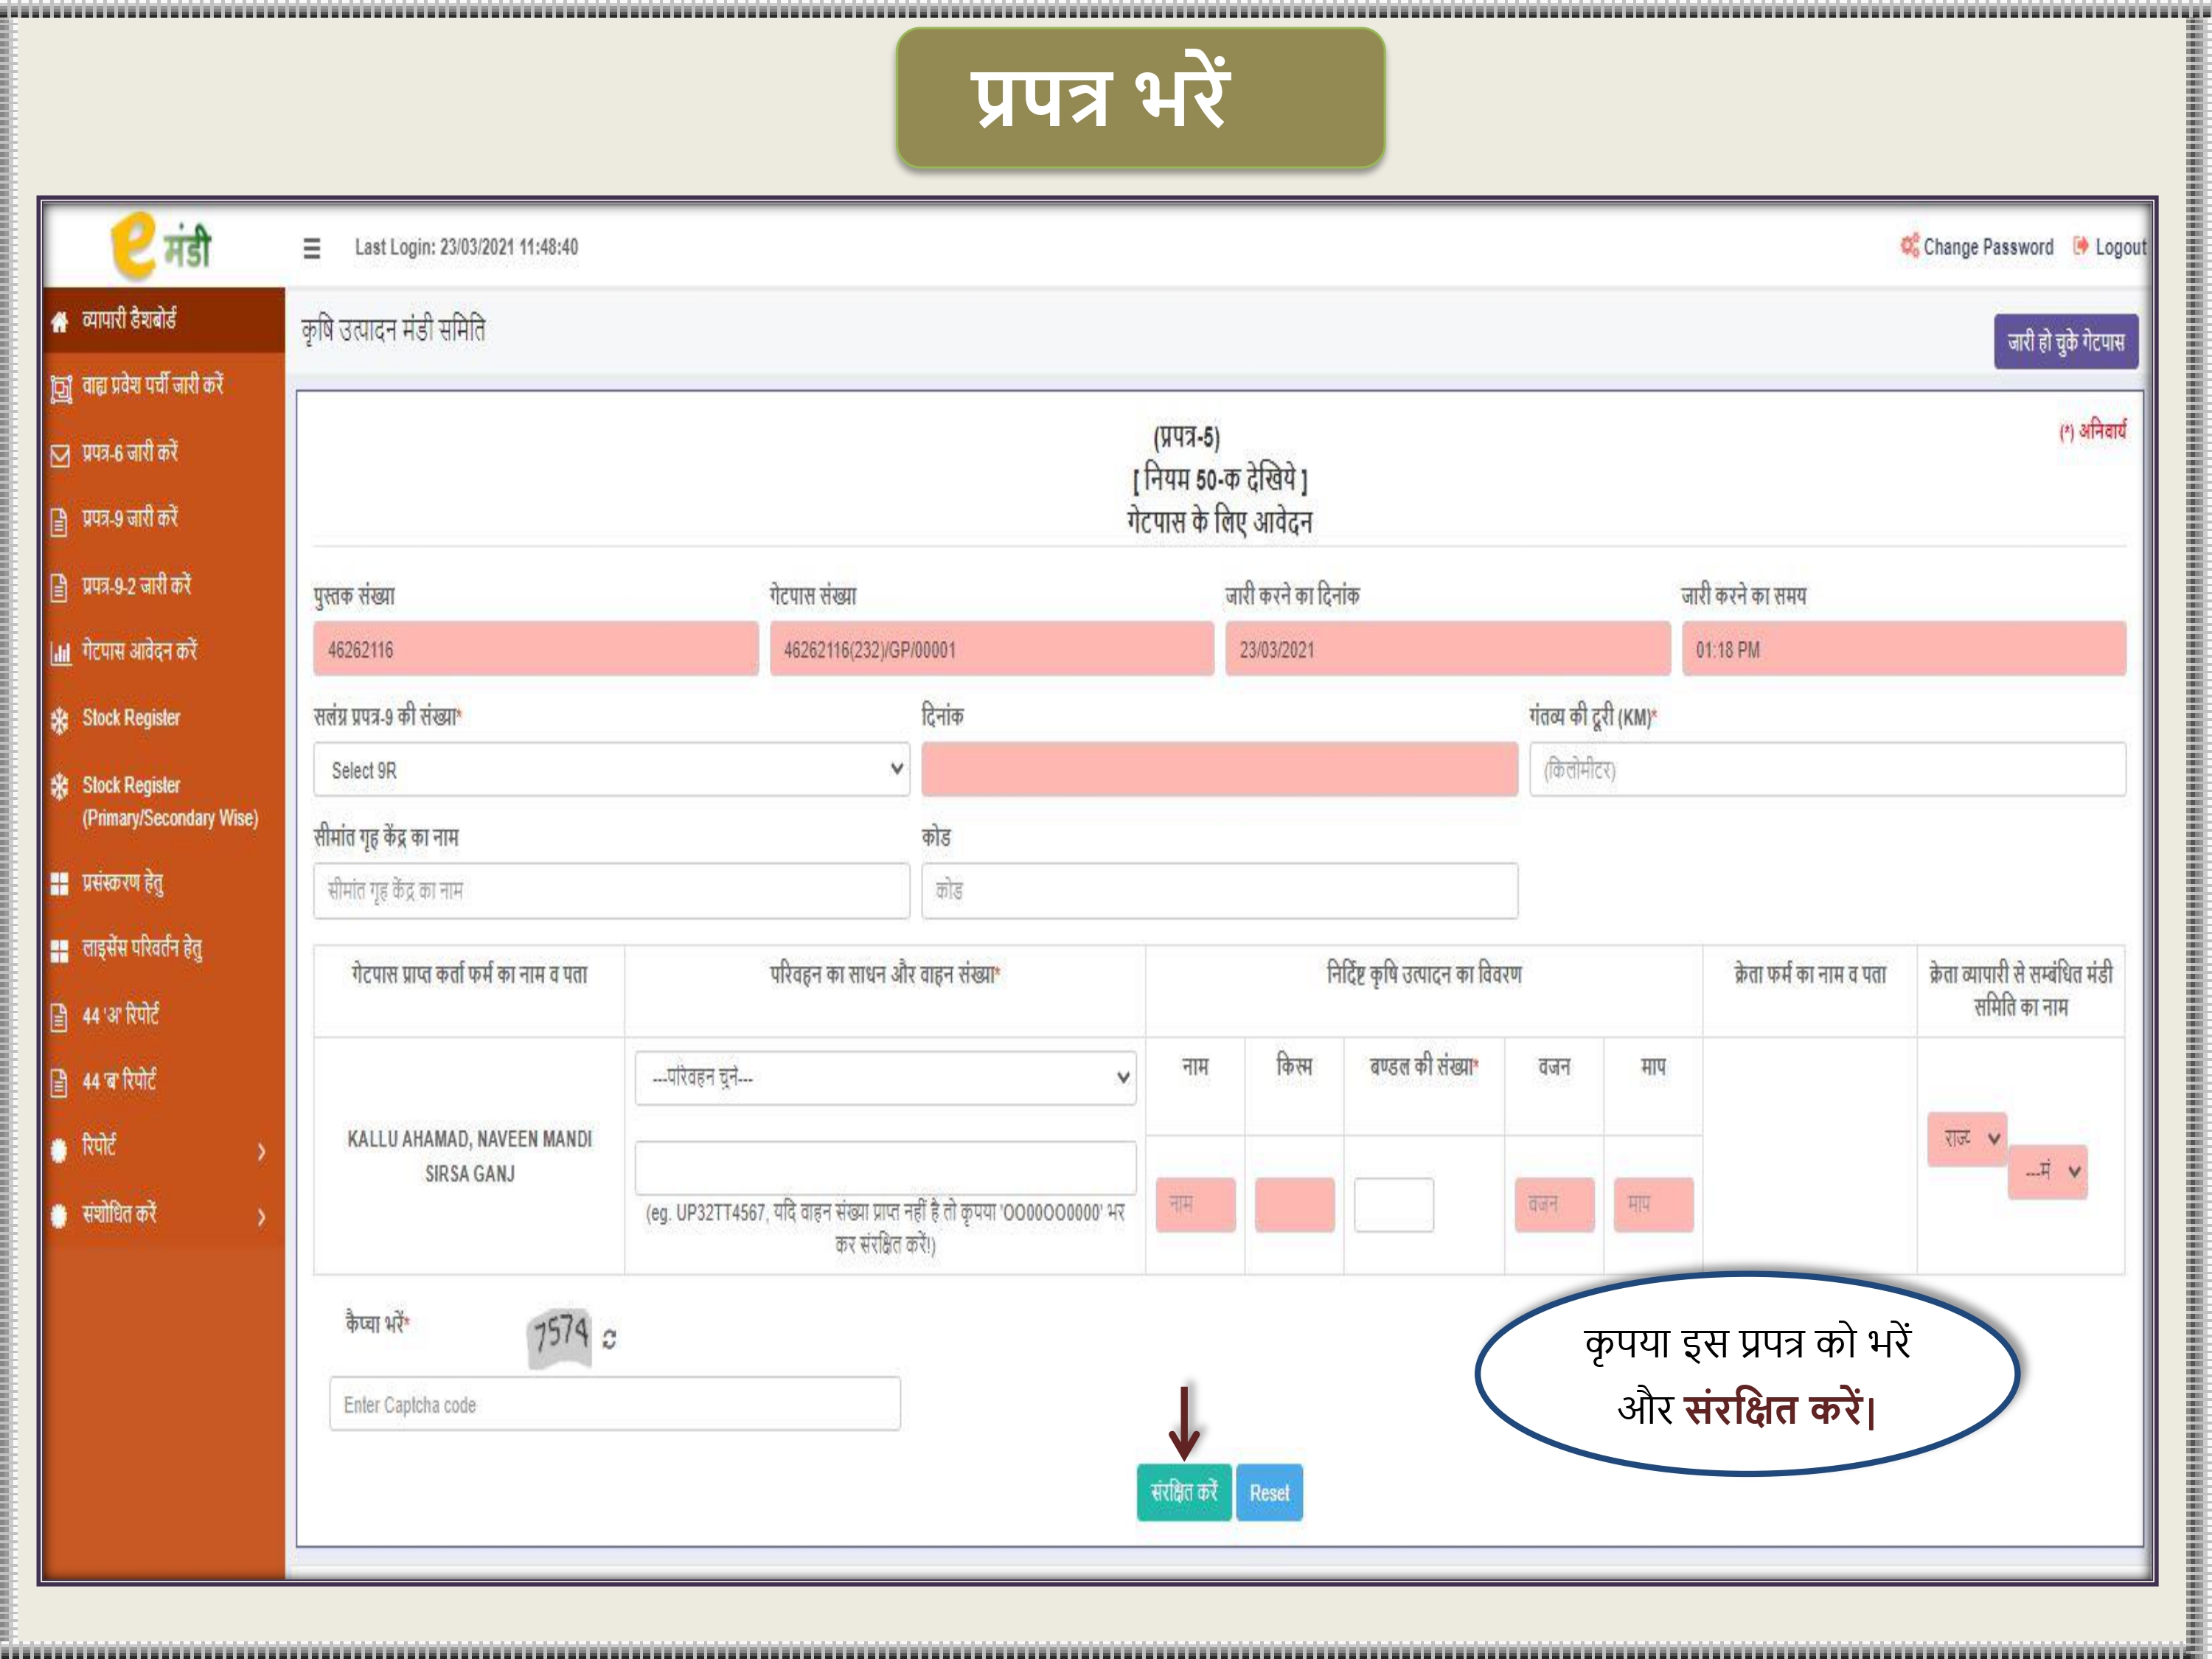
Task: Open Stock Register menu item
Action: (164, 718)
